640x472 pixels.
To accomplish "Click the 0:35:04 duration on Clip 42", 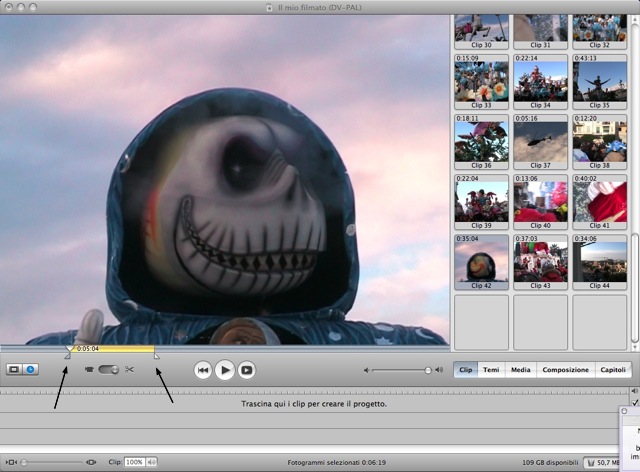I will point(467,238).
